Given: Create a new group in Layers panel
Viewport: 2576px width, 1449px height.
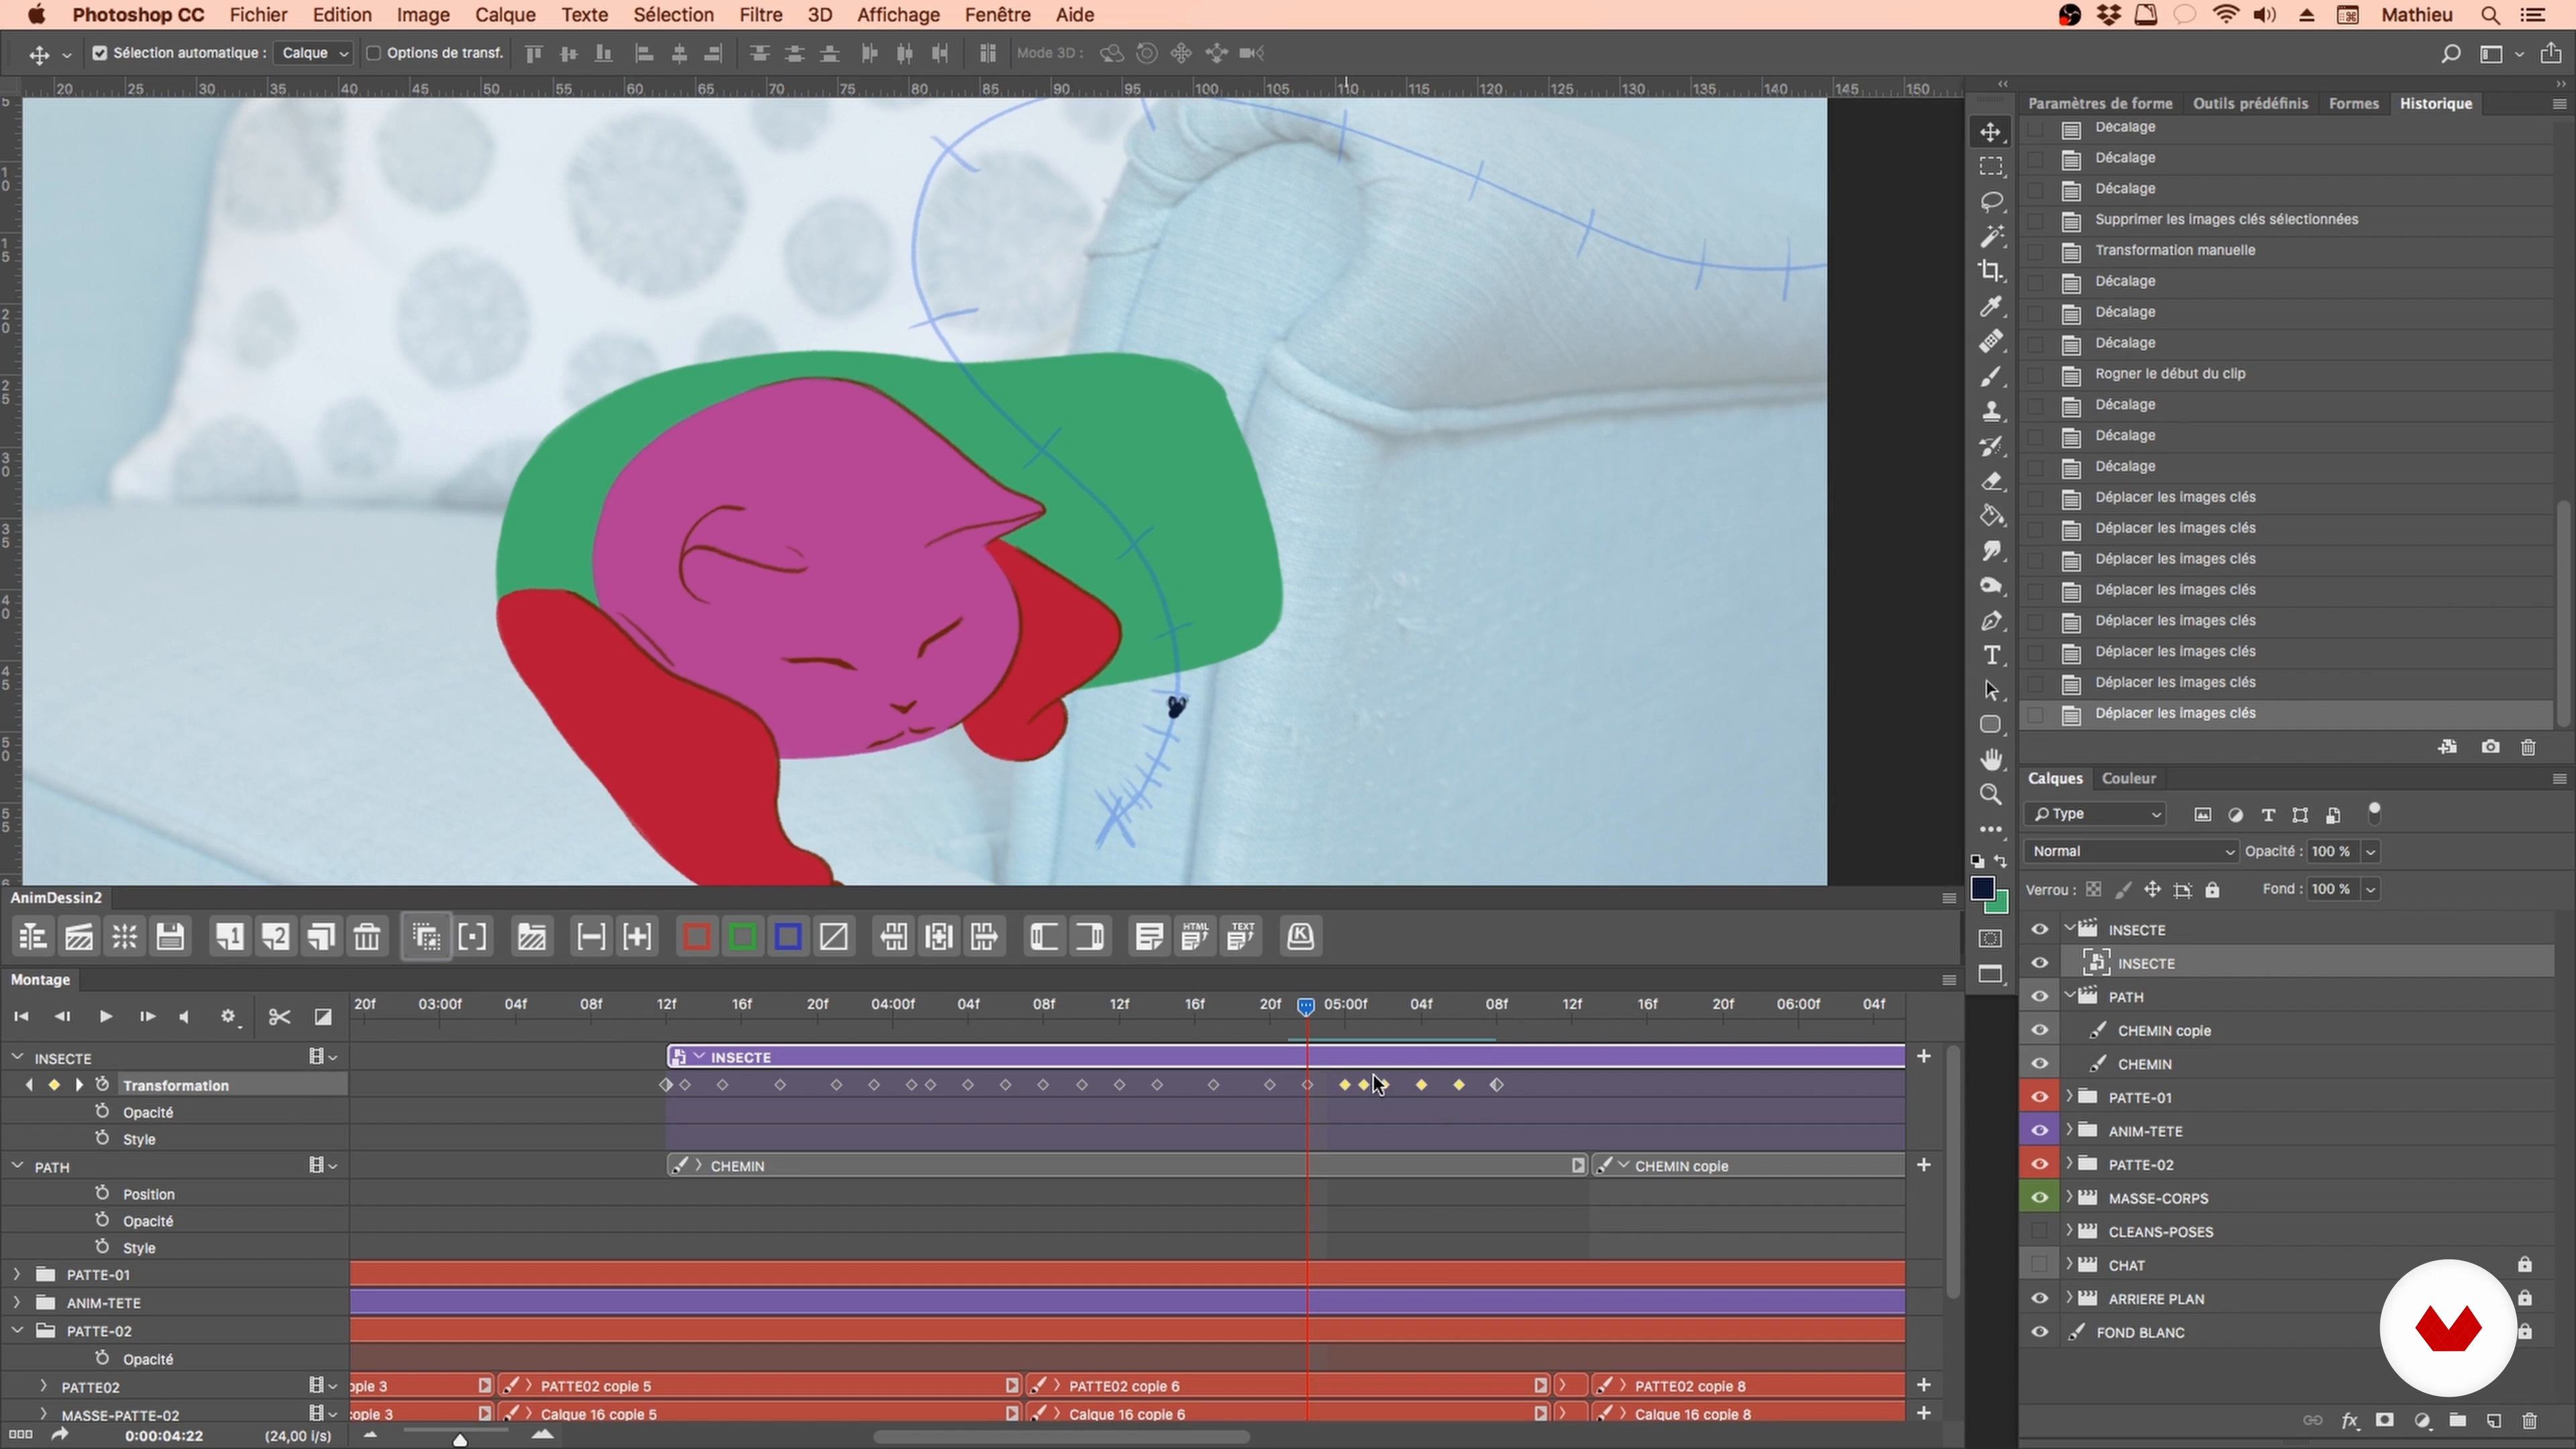Looking at the screenshot, I should [x=2458, y=1421].
